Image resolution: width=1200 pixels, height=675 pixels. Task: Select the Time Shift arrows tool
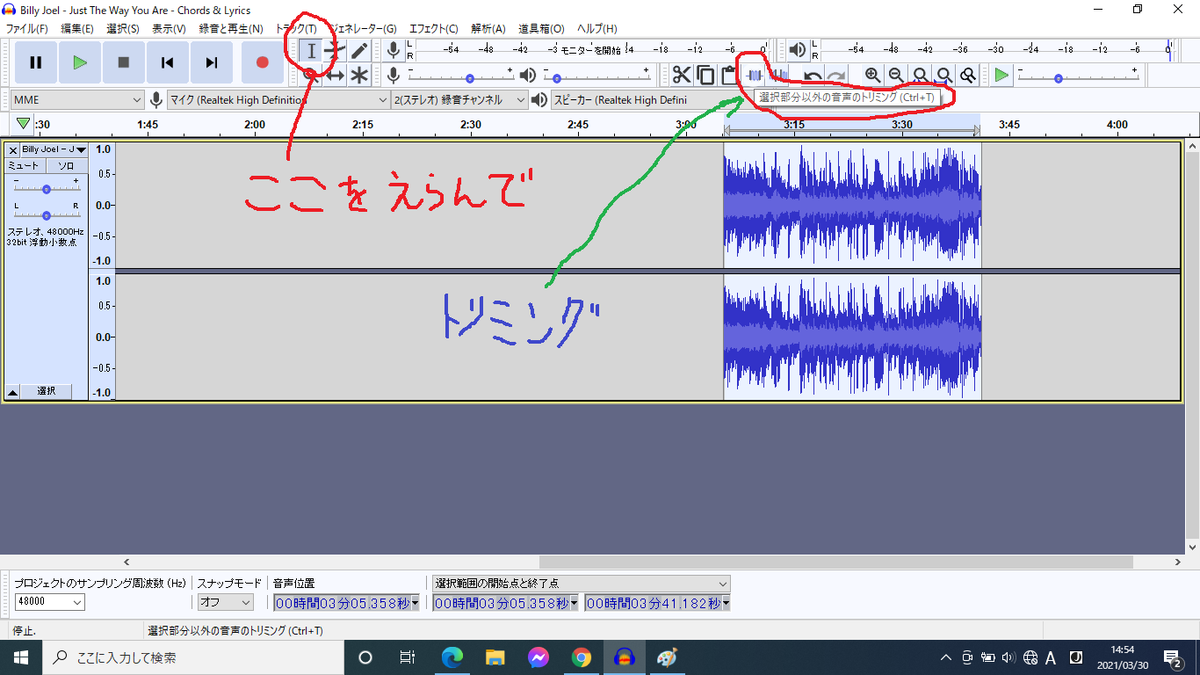[x=335, y=75]
